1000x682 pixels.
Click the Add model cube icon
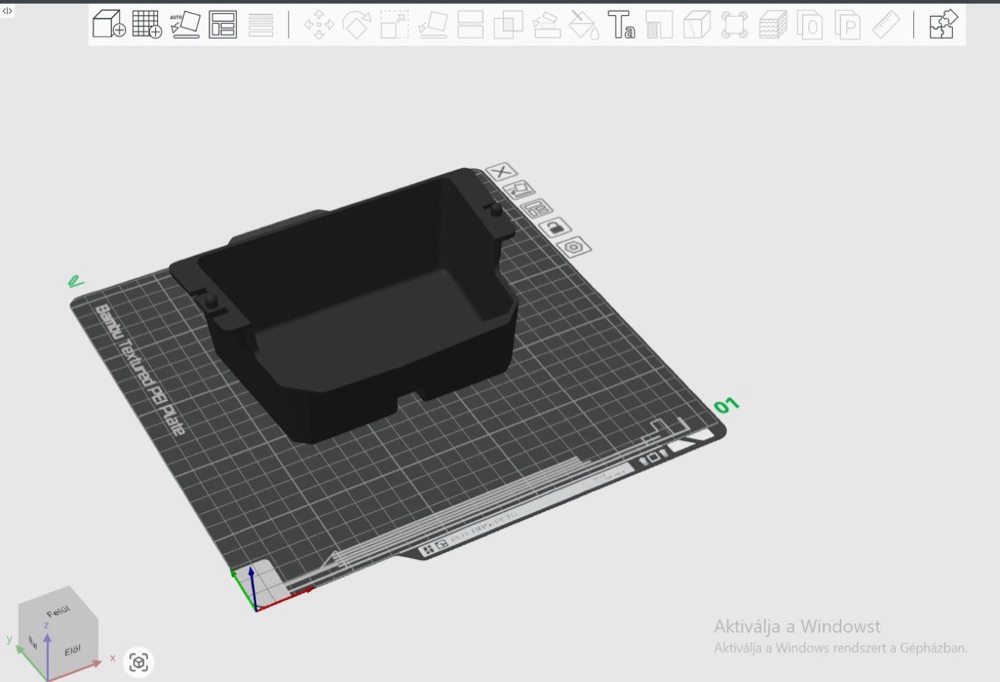coord(108,24)
